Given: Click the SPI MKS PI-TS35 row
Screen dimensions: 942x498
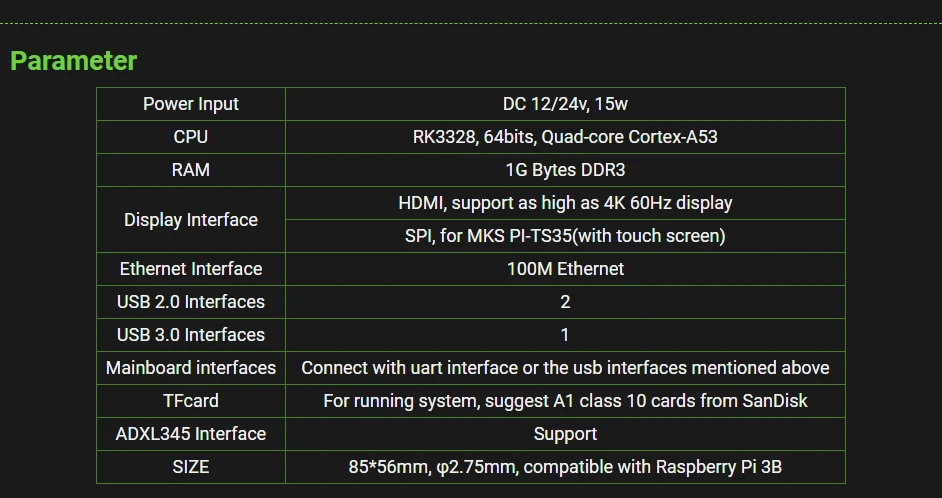Looking at the screenshot, I should pyautogui.click(x=565, y=236).
